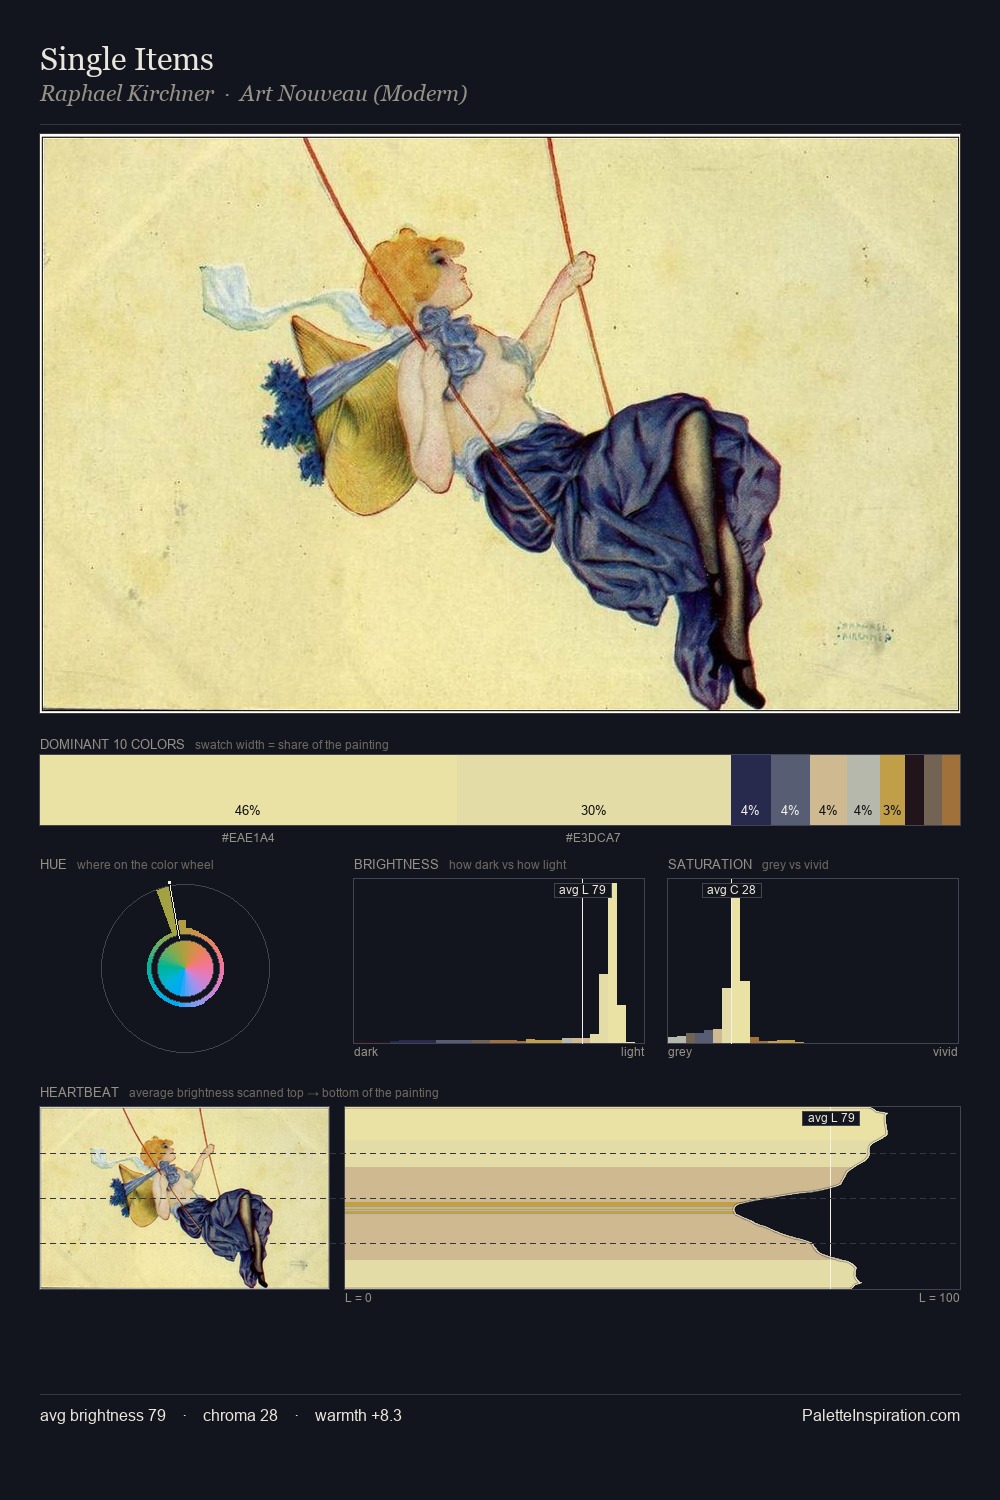Image resolution: width=1000 pixels, height=1500 pixels.
Task: Pick the dark navy 4% swatch
Action: [751, 790]
